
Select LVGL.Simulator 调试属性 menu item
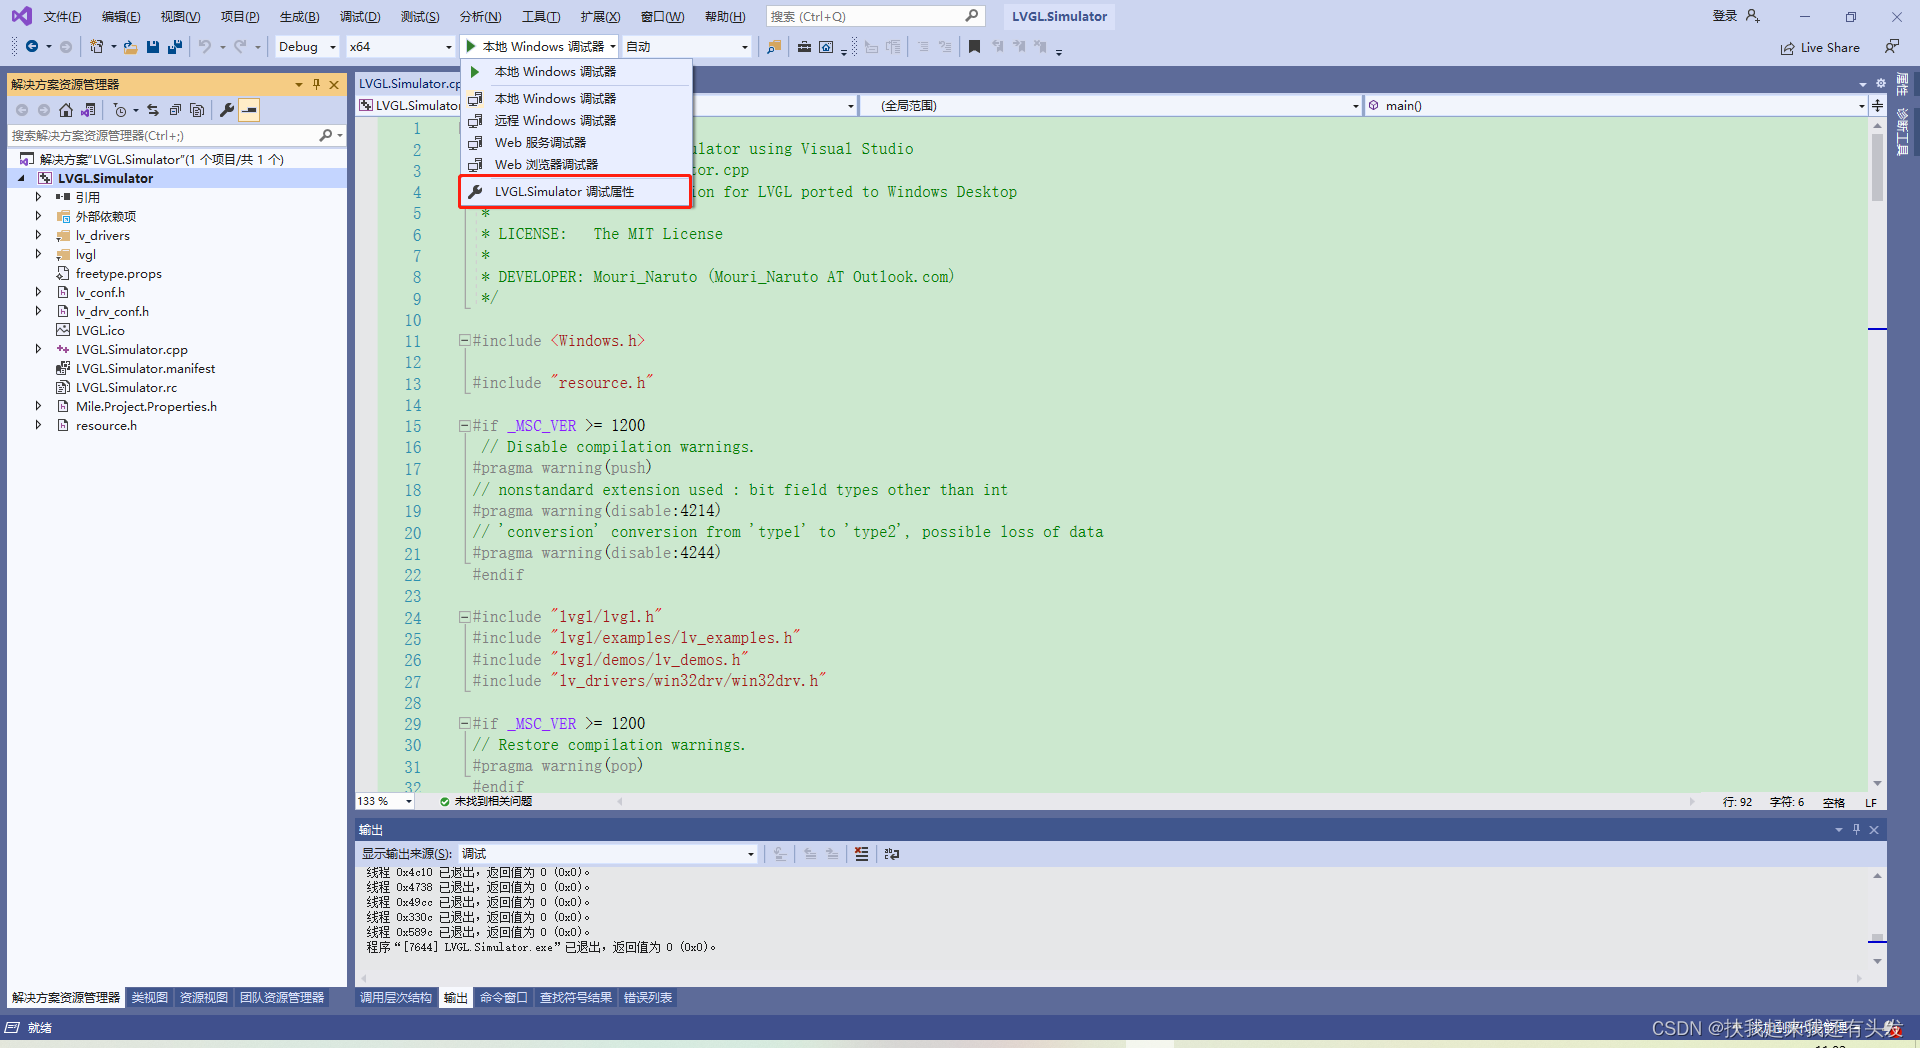coord(575,192)
